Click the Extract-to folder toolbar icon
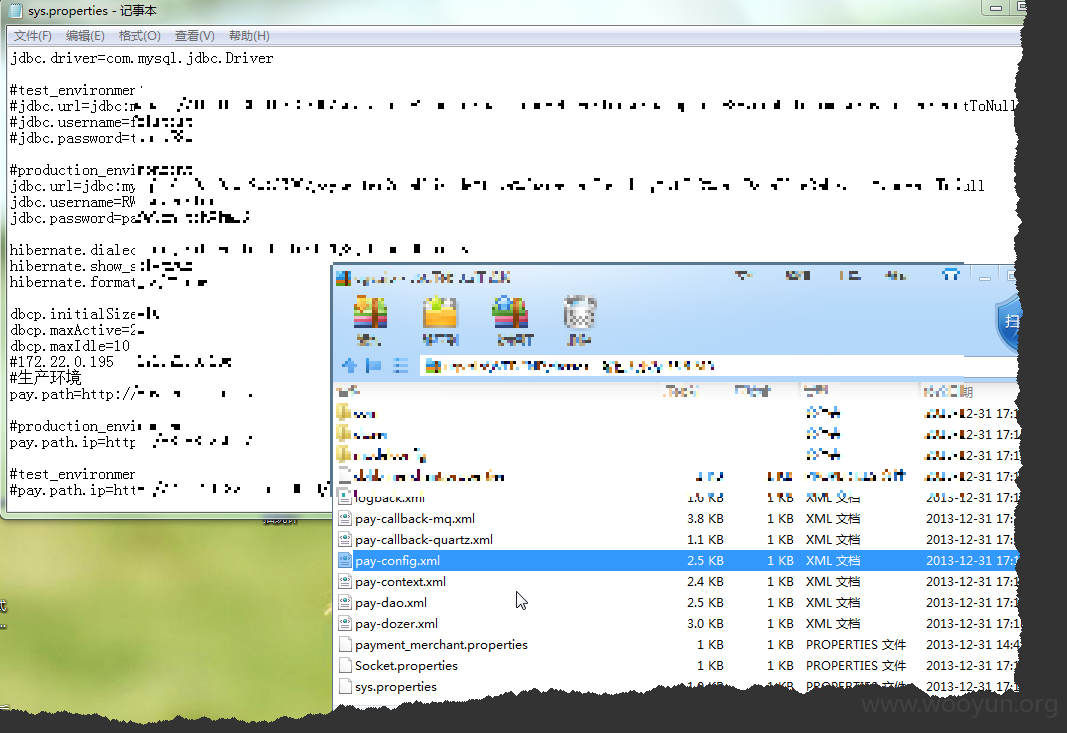 [440, 321]
